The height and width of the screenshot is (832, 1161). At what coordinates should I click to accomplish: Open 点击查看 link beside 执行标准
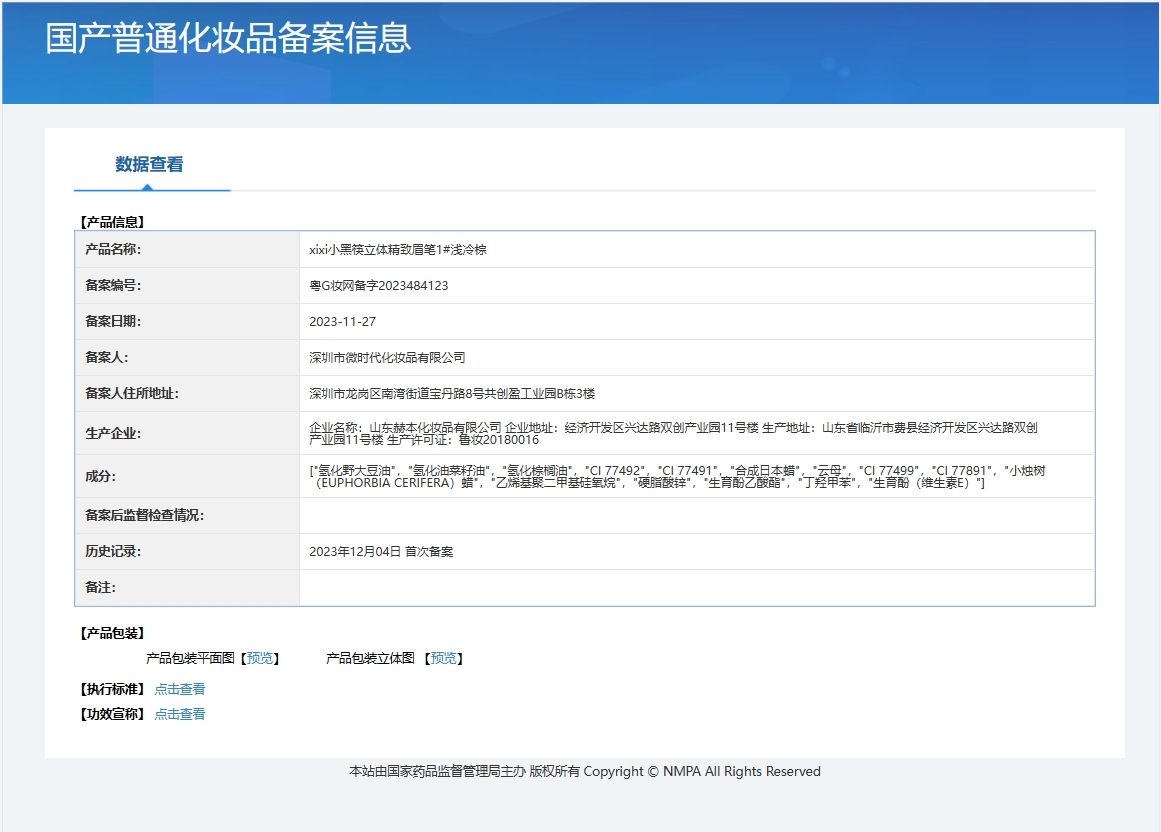click(180, 689)
